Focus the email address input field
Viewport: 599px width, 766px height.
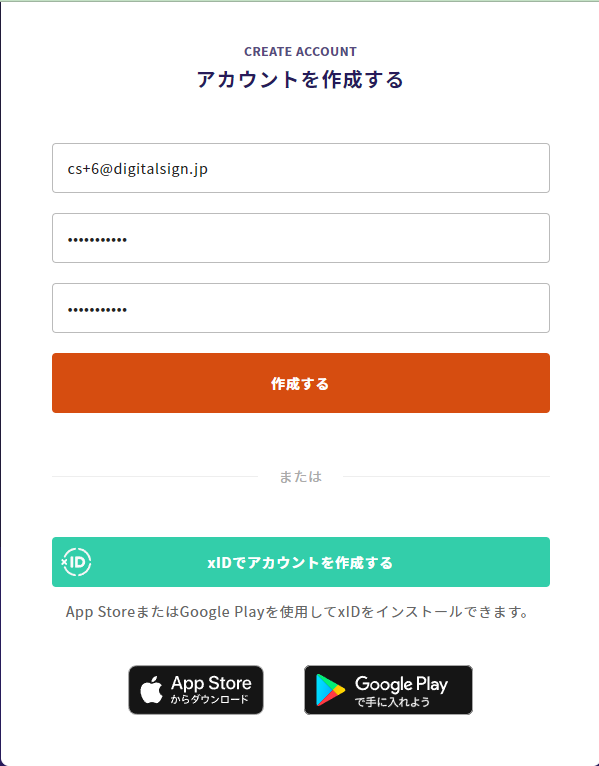[x=301, y=168]
